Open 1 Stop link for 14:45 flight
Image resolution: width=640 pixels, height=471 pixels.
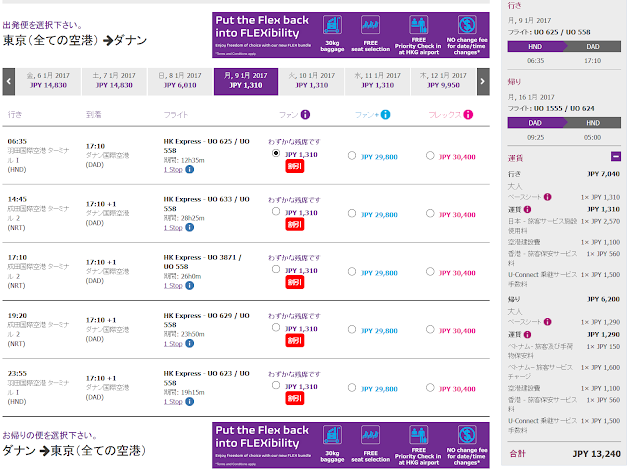173,228
